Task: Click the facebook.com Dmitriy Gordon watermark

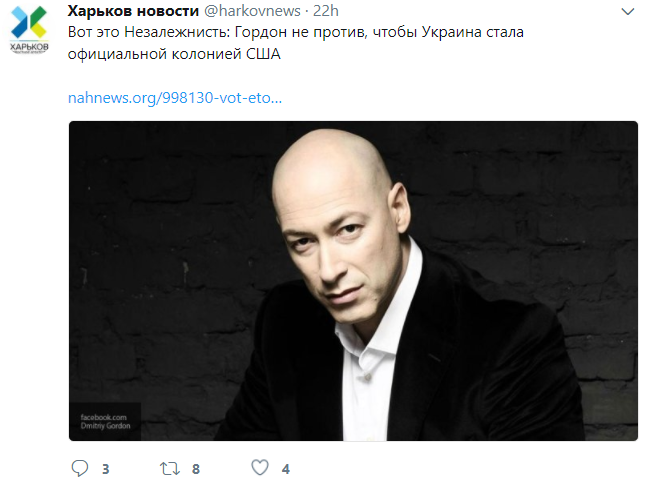Action: click(x=105, y=421)
